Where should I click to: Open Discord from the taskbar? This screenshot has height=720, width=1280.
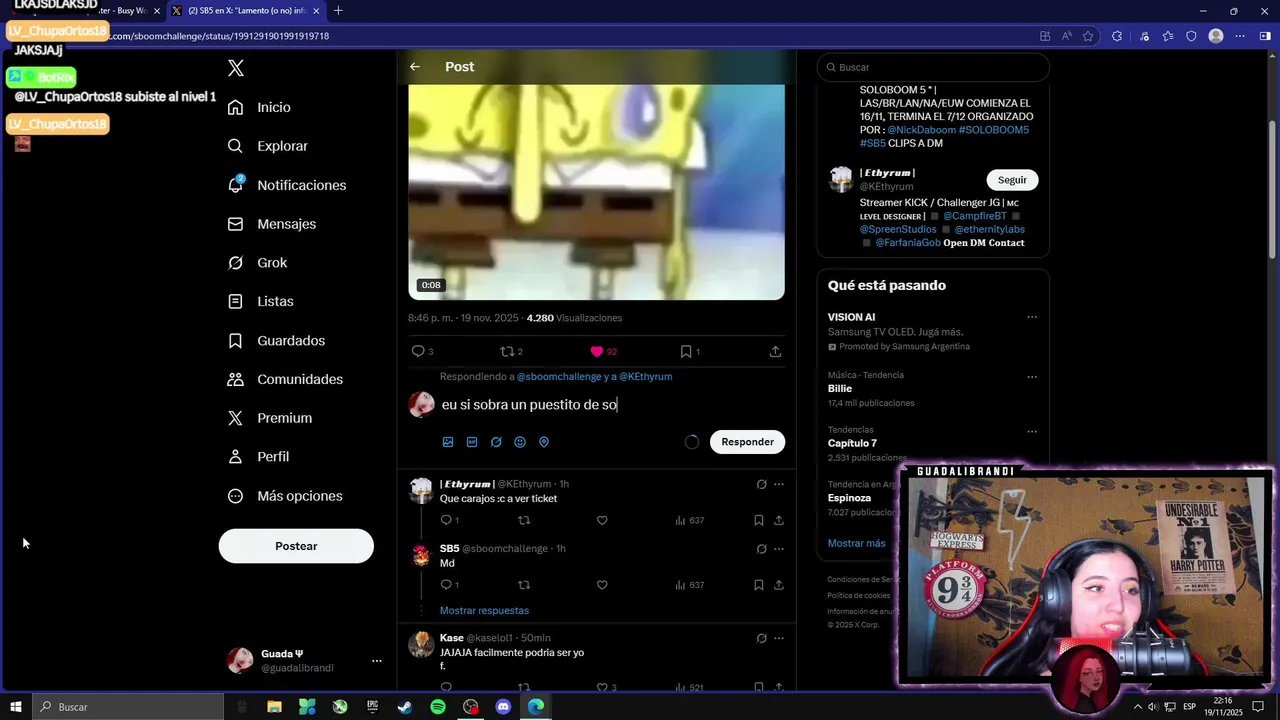[503, 707]
